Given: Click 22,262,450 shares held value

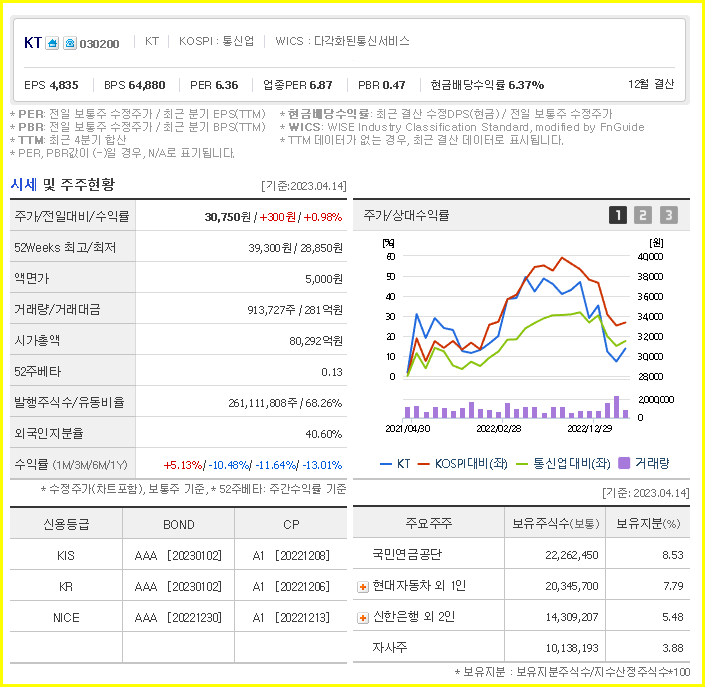Looking at the screenshot, I should tap(572, 556).
